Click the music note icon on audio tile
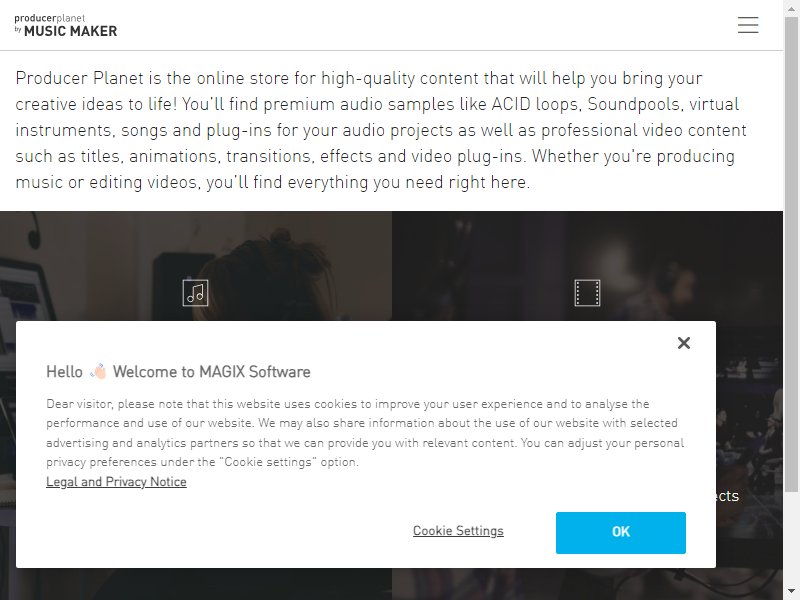Viewport: 800px width, 600px height. click(x=195, y=292)
